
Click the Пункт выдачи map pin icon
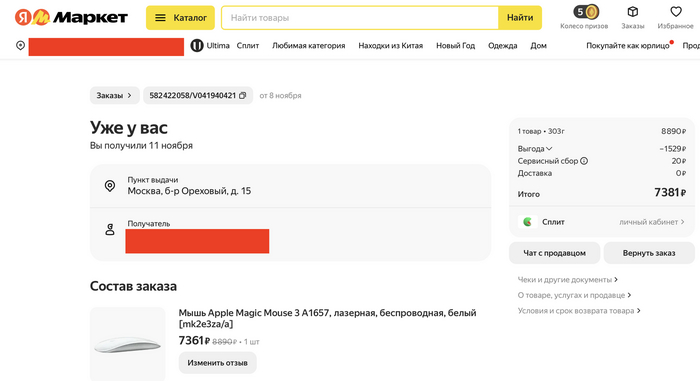point(110,186)
